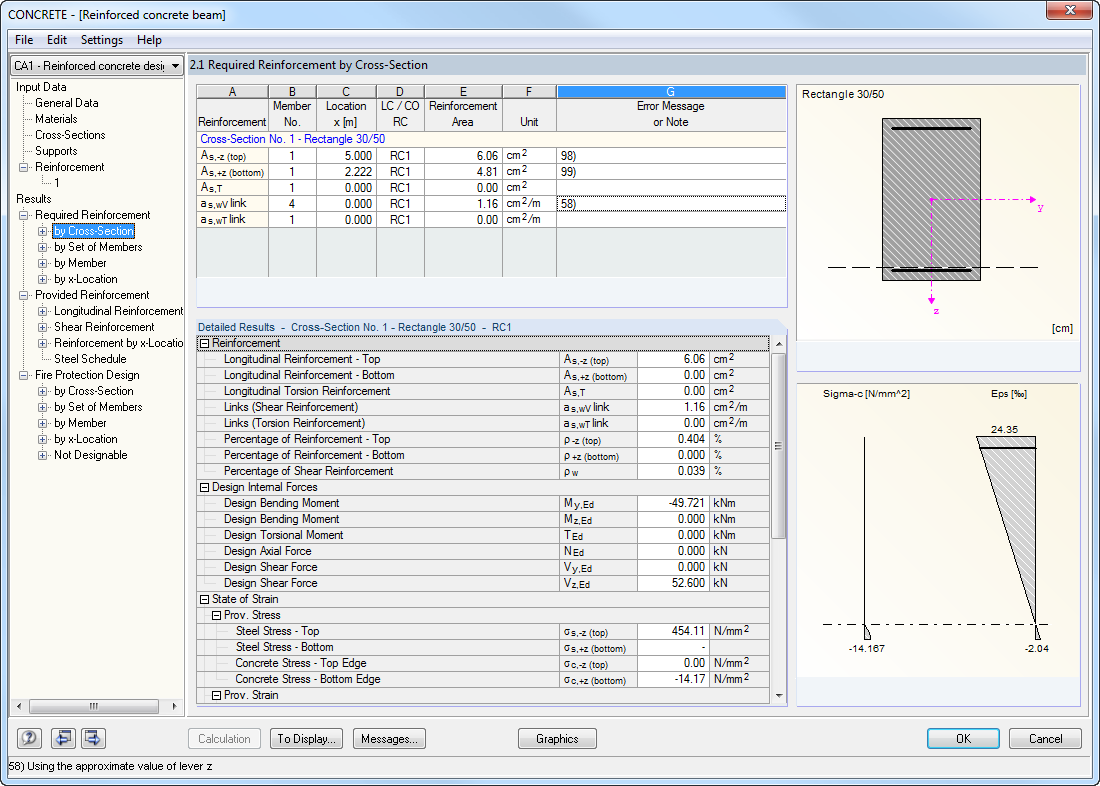Screen dimensions: 1100x786
Task: Open the Edit menu
Action: (57, 40)
